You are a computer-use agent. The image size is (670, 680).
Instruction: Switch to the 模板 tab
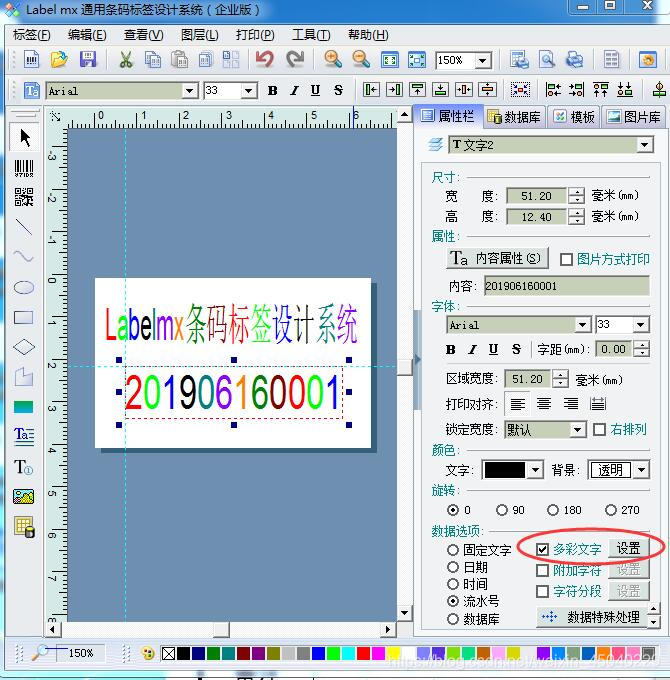coord(574,117)
